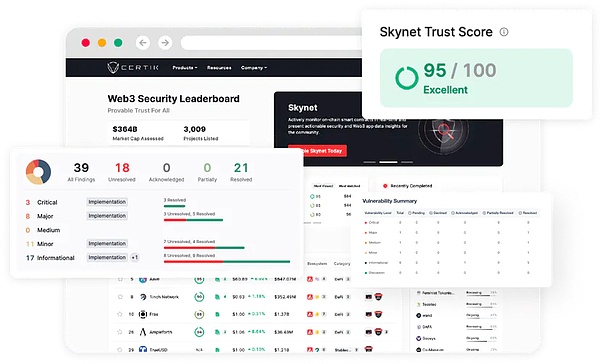Click the Ampleforth project logo icon

(x=143, y=332)
